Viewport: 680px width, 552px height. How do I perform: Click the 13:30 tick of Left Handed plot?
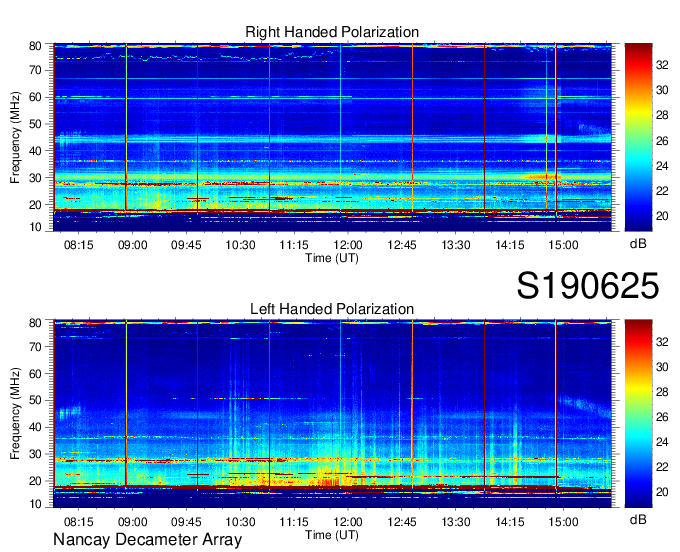456,522
